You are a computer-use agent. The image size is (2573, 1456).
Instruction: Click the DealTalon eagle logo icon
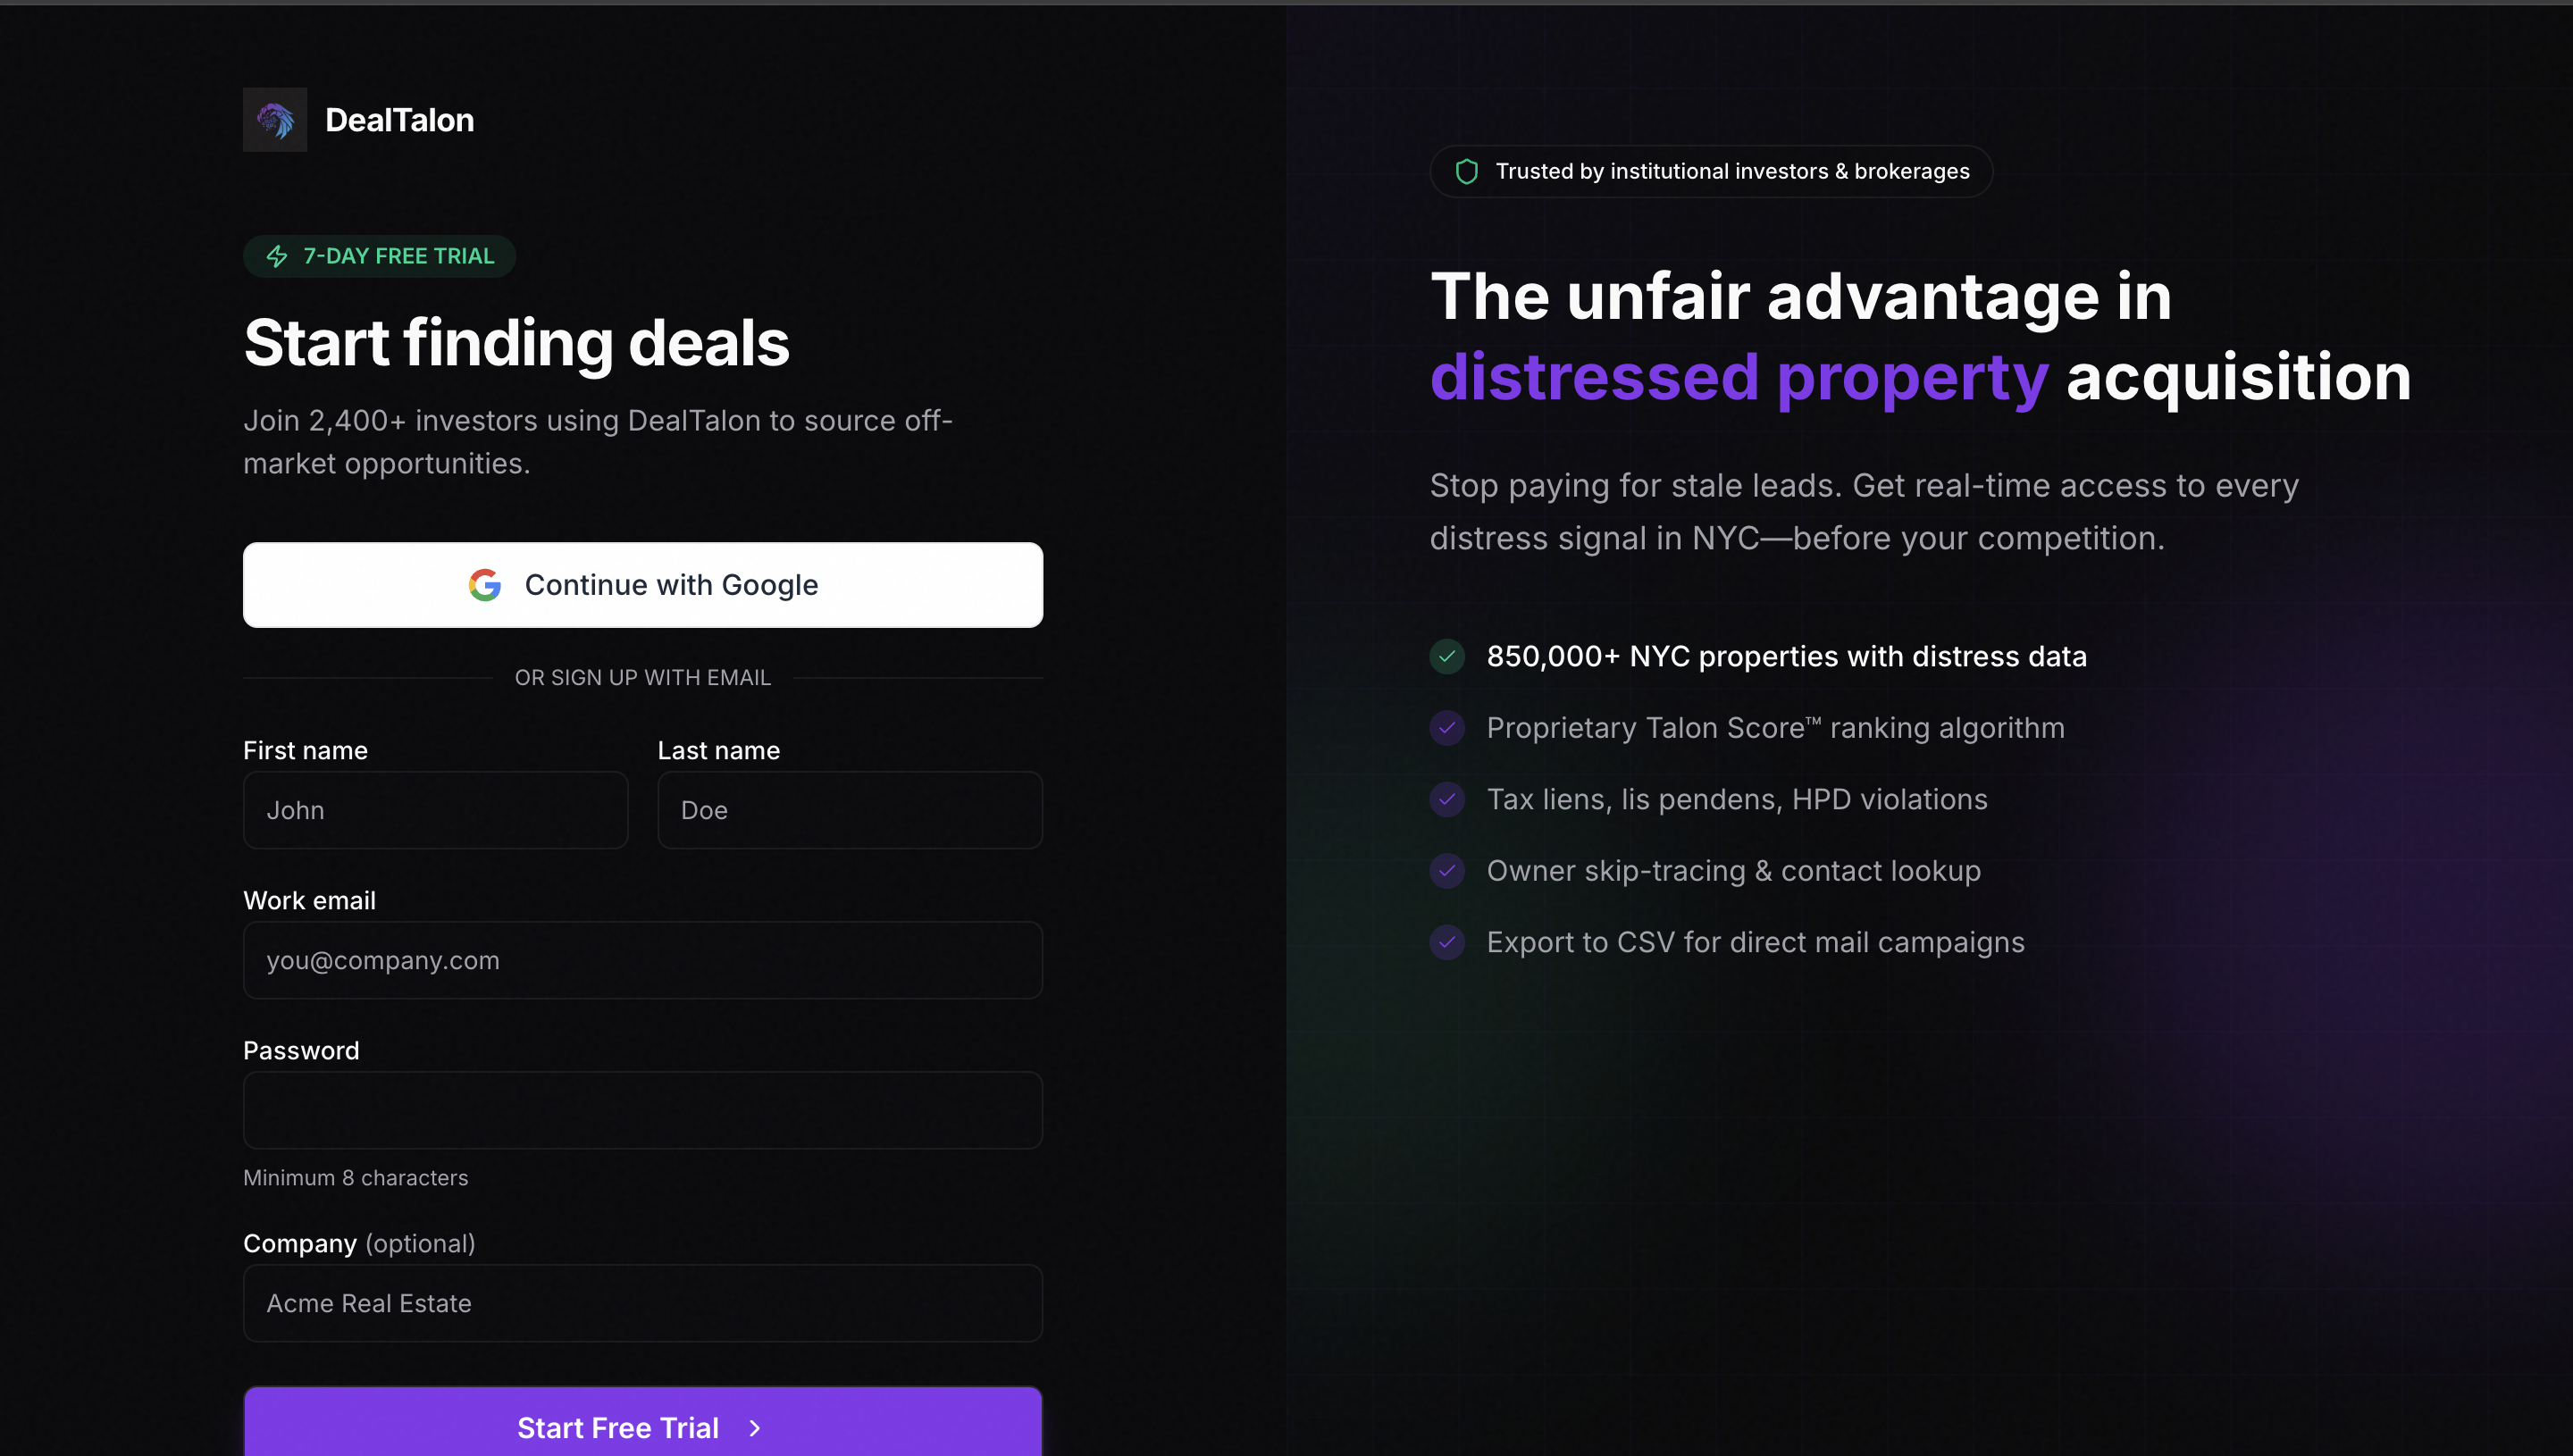click(x=275, y=120)
